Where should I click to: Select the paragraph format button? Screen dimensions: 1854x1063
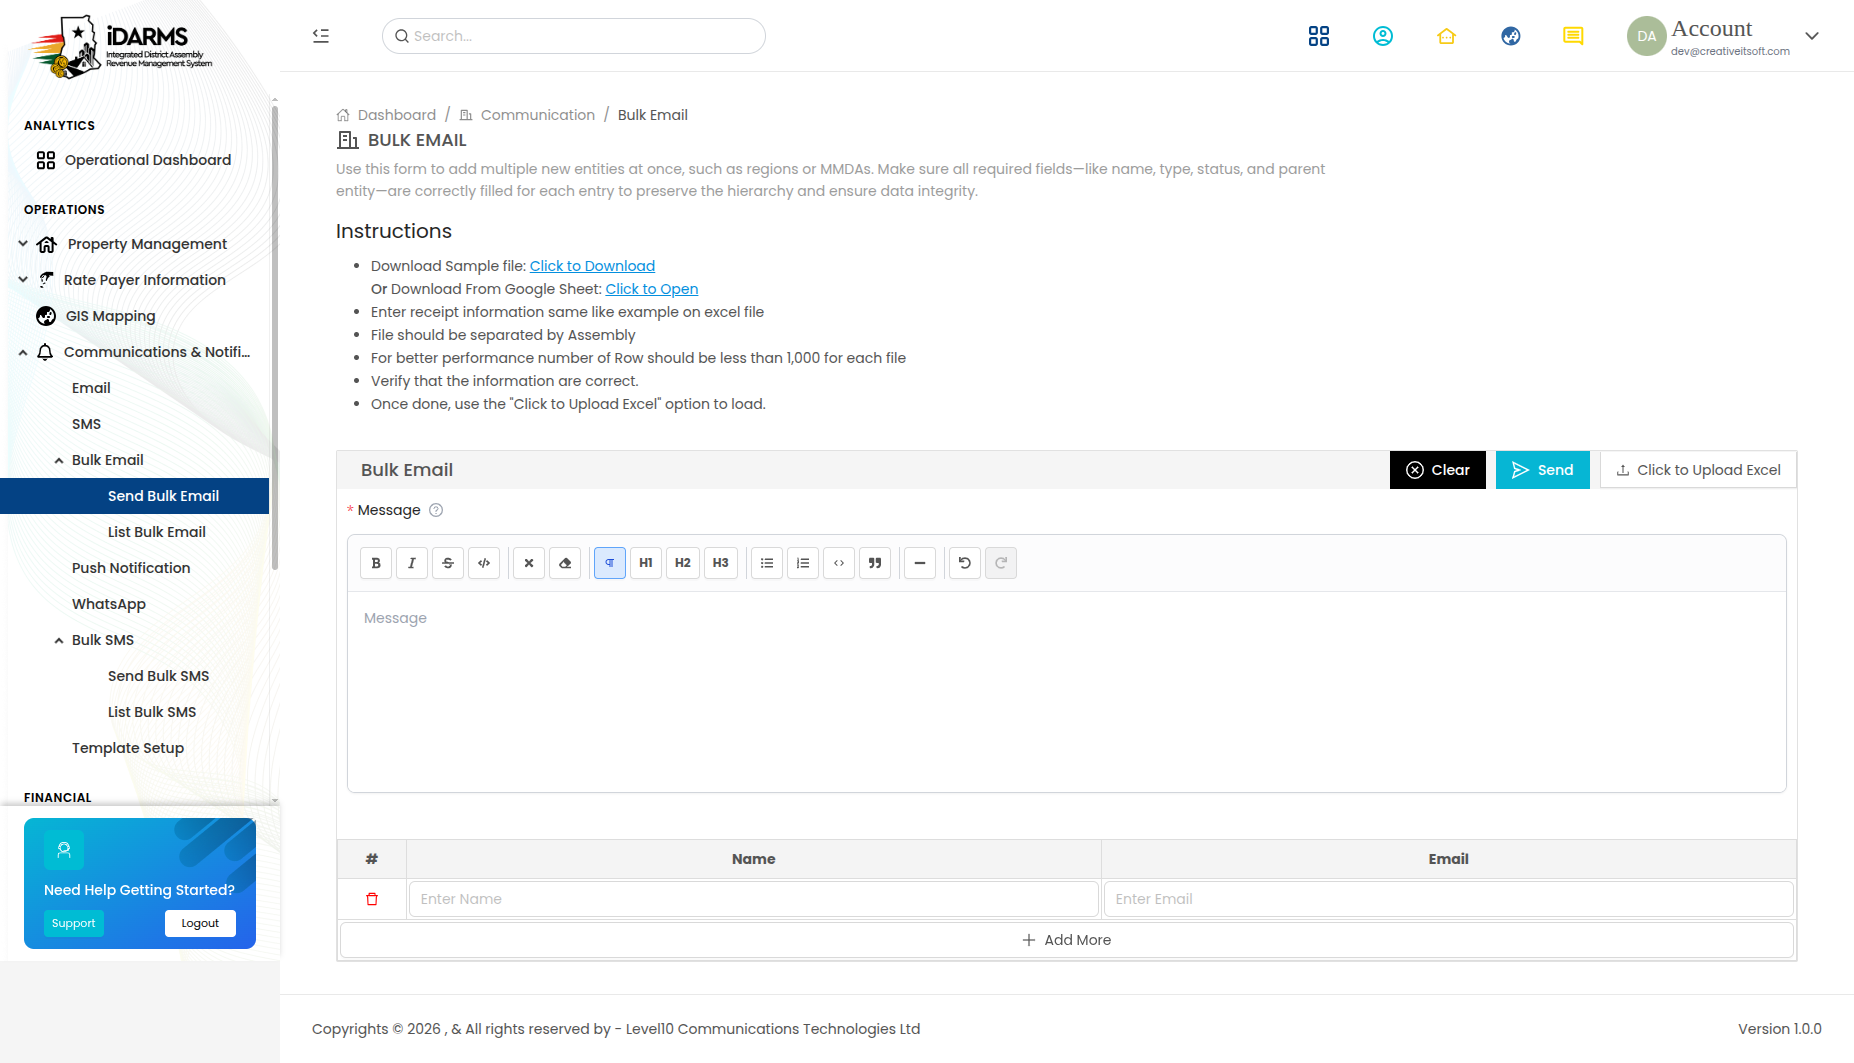(x=610, y=563)
